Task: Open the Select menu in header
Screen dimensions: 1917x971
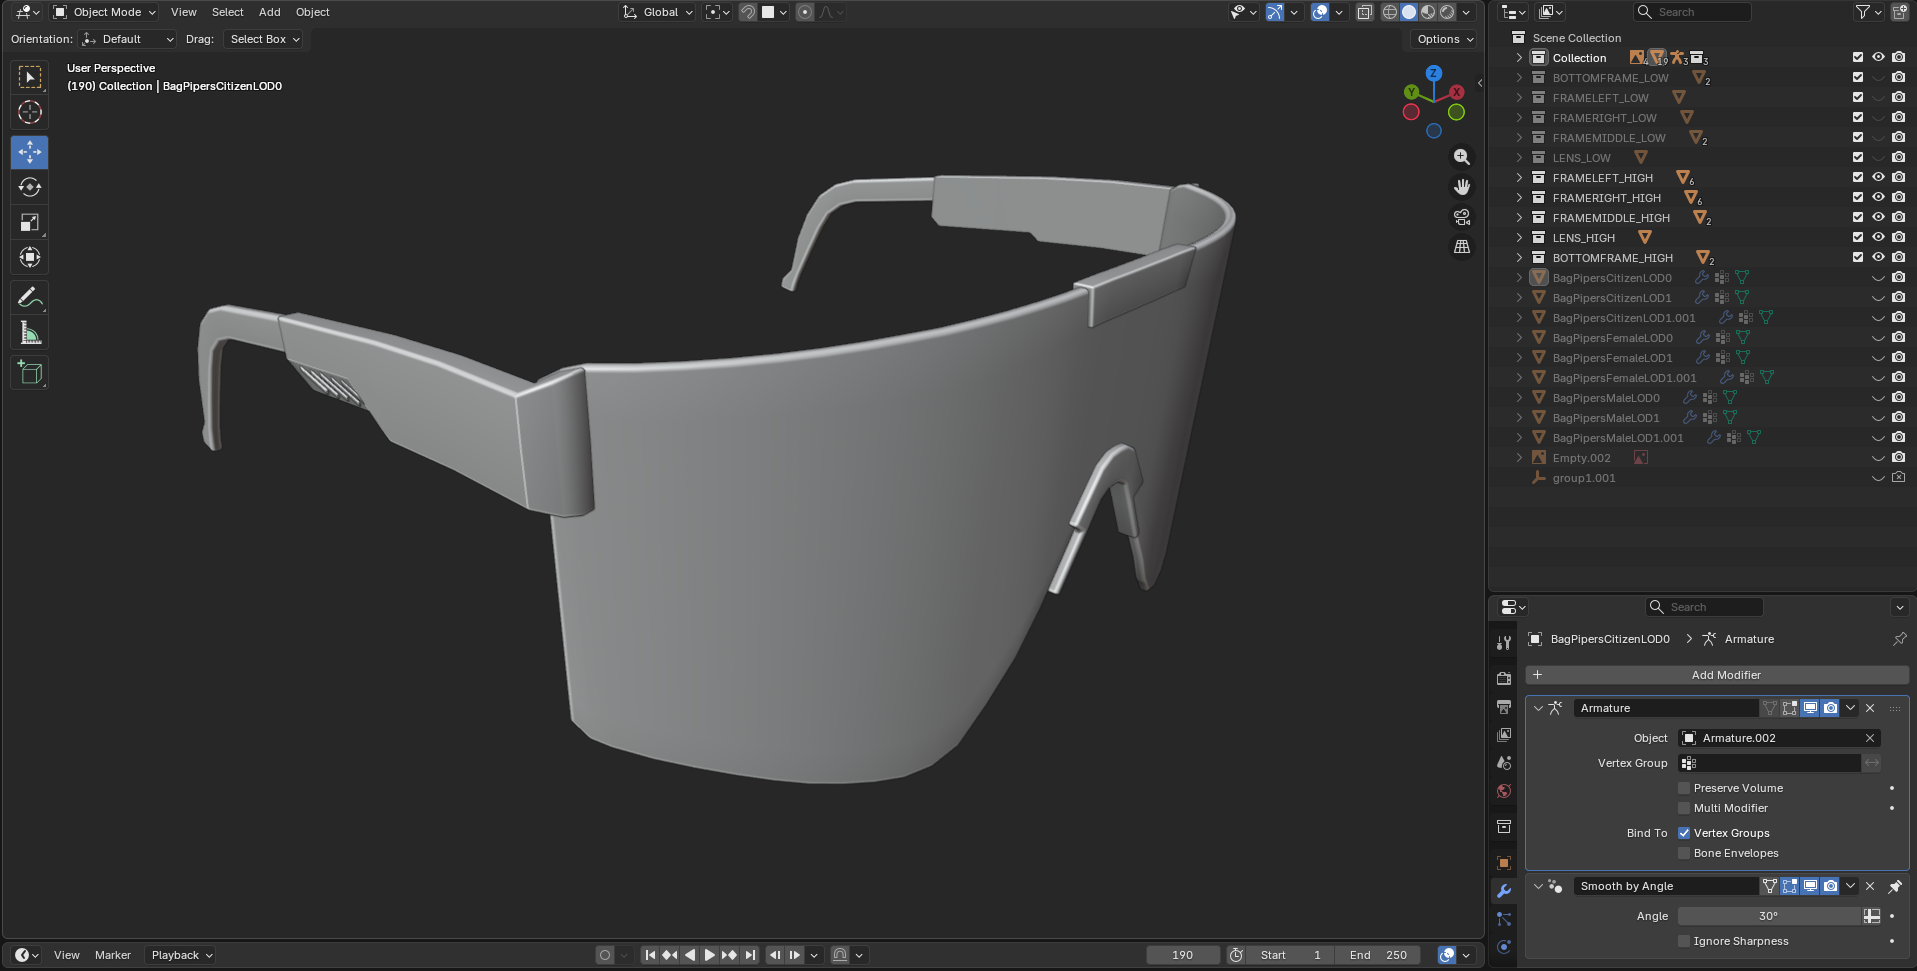Action: click(227, 12)
